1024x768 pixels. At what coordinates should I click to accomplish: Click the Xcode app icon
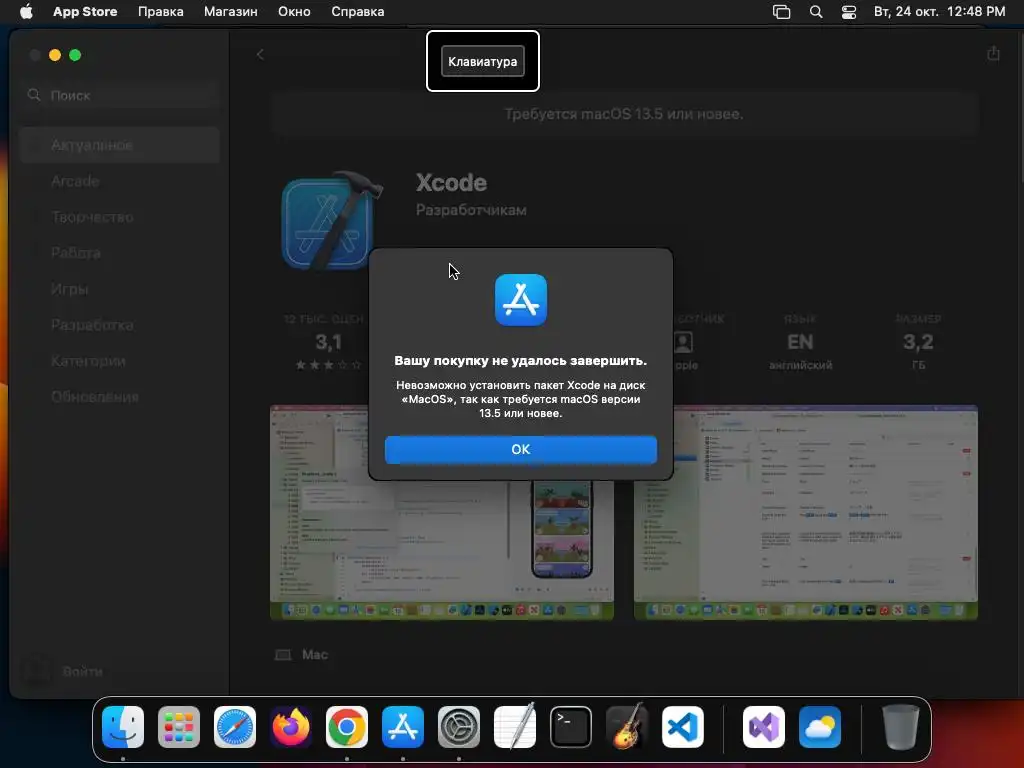(x=331, y=221)
